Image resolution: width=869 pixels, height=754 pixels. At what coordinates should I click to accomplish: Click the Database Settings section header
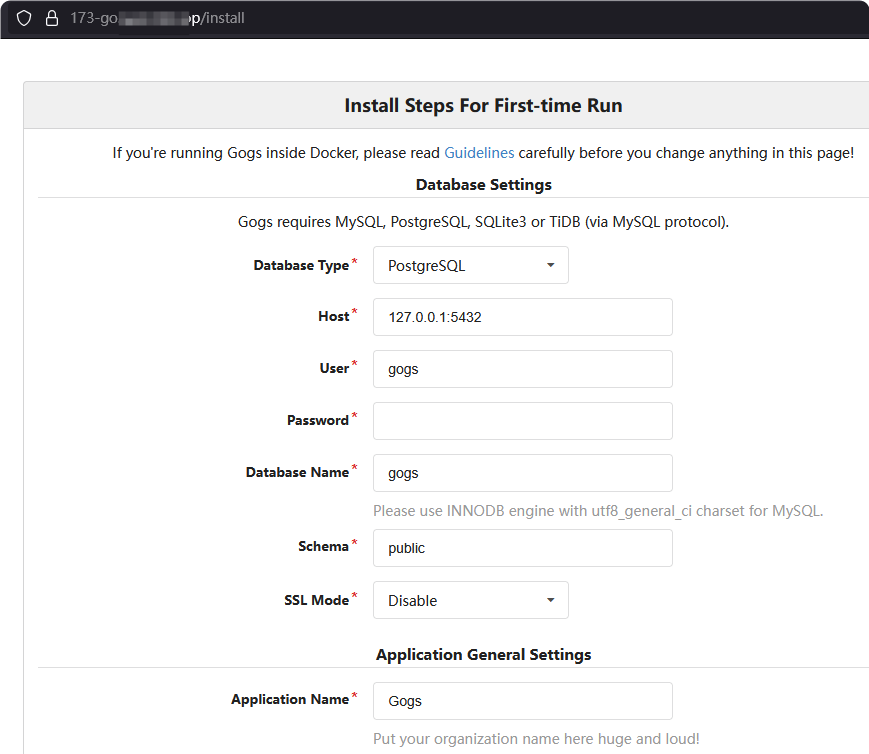[x=483, y=185]
